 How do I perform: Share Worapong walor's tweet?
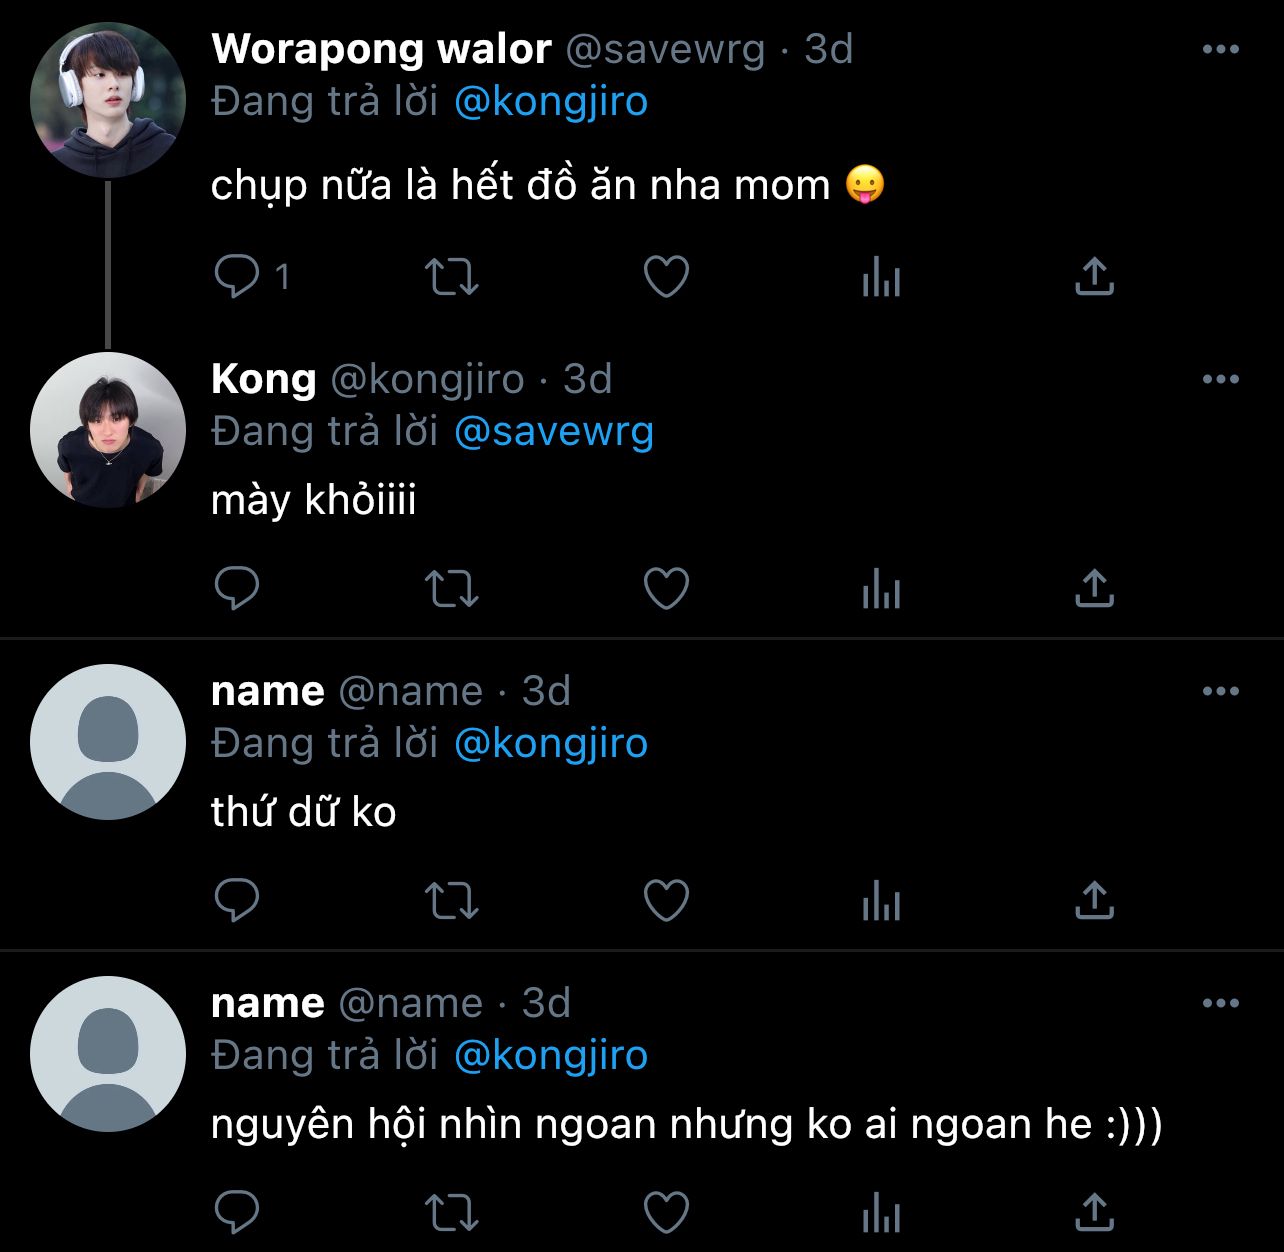(1094, 277)
